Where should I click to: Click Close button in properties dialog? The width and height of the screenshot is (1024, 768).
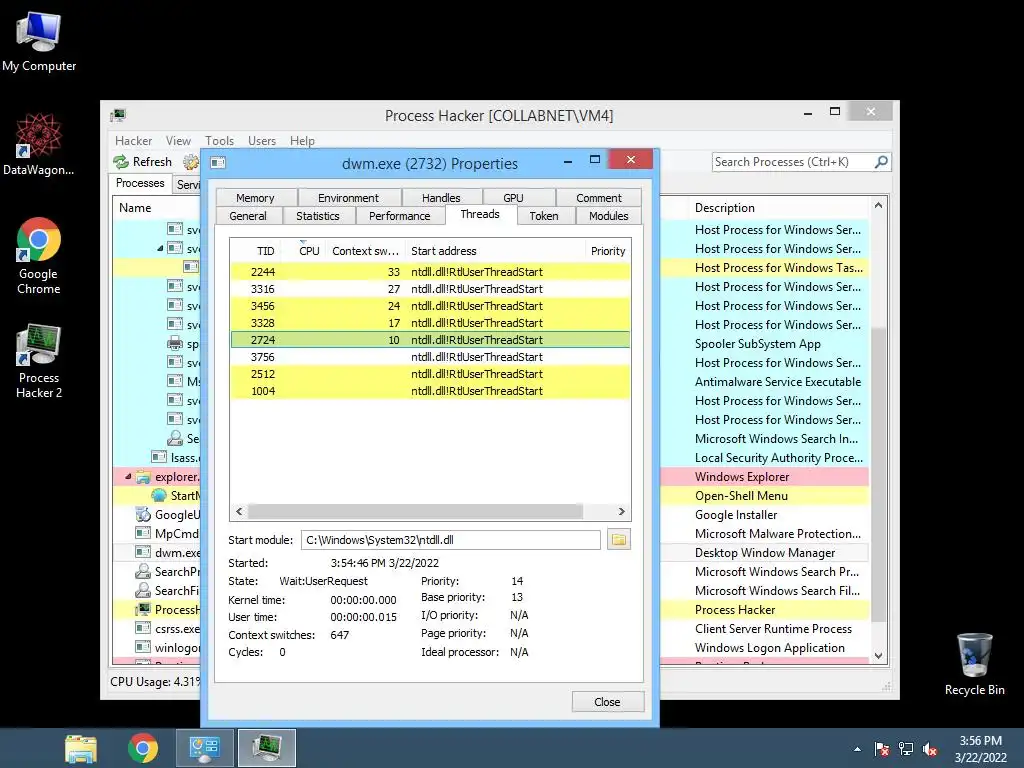coord(607,701)
